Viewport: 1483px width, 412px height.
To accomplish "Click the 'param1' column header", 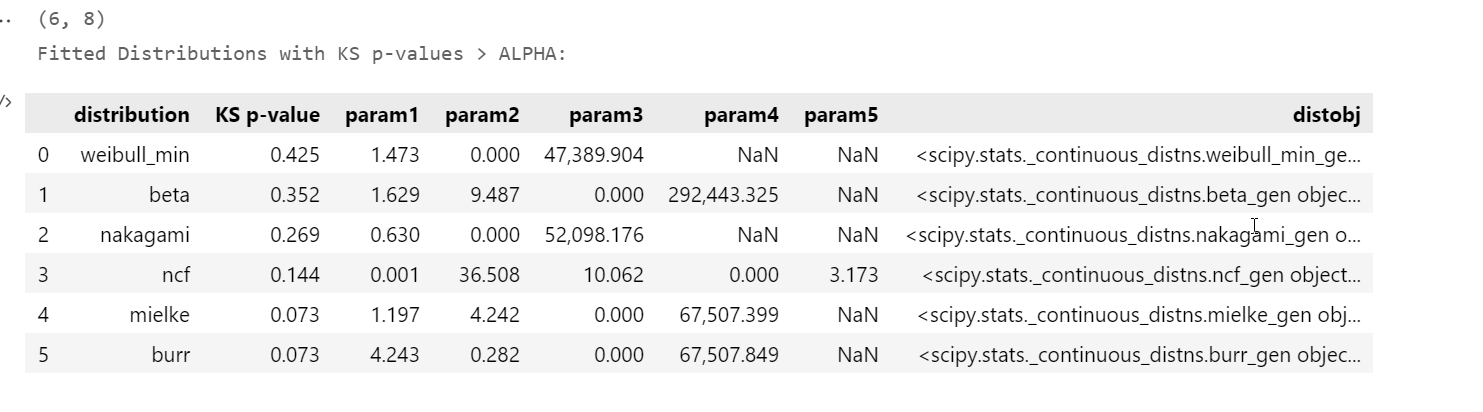I will (382, 115).
